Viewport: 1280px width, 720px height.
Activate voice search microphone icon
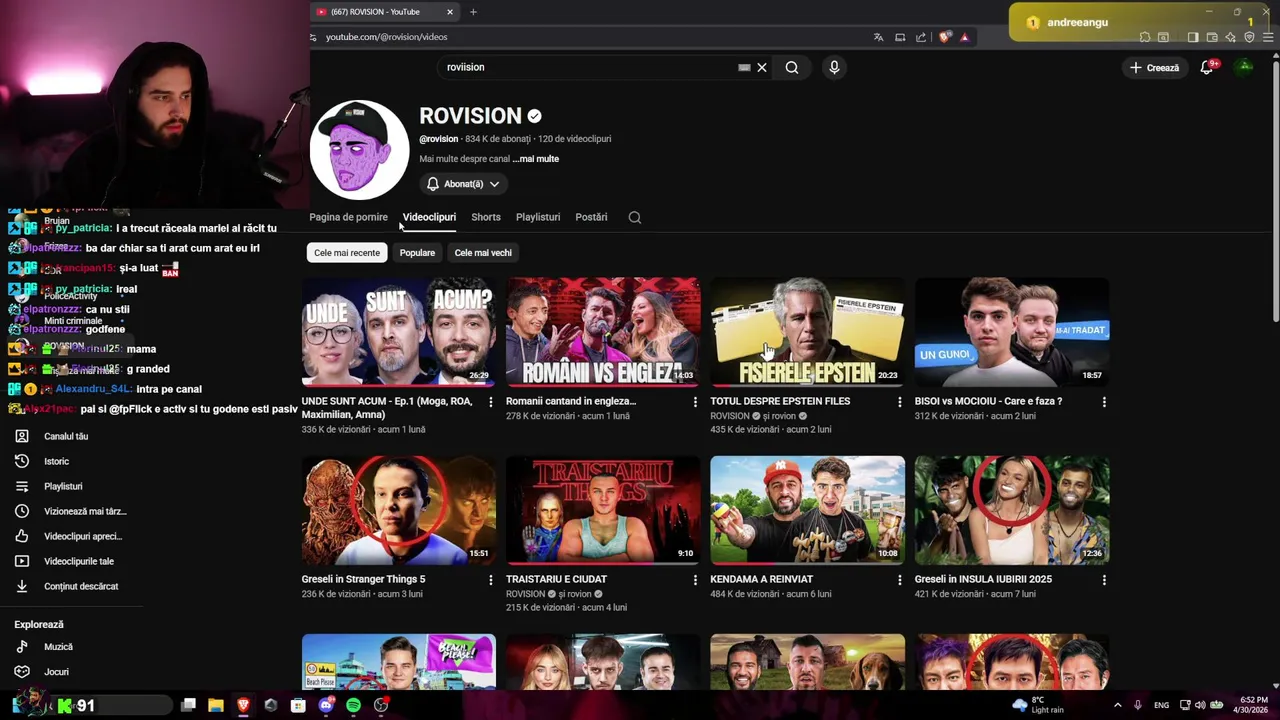[x=834, y=67]
